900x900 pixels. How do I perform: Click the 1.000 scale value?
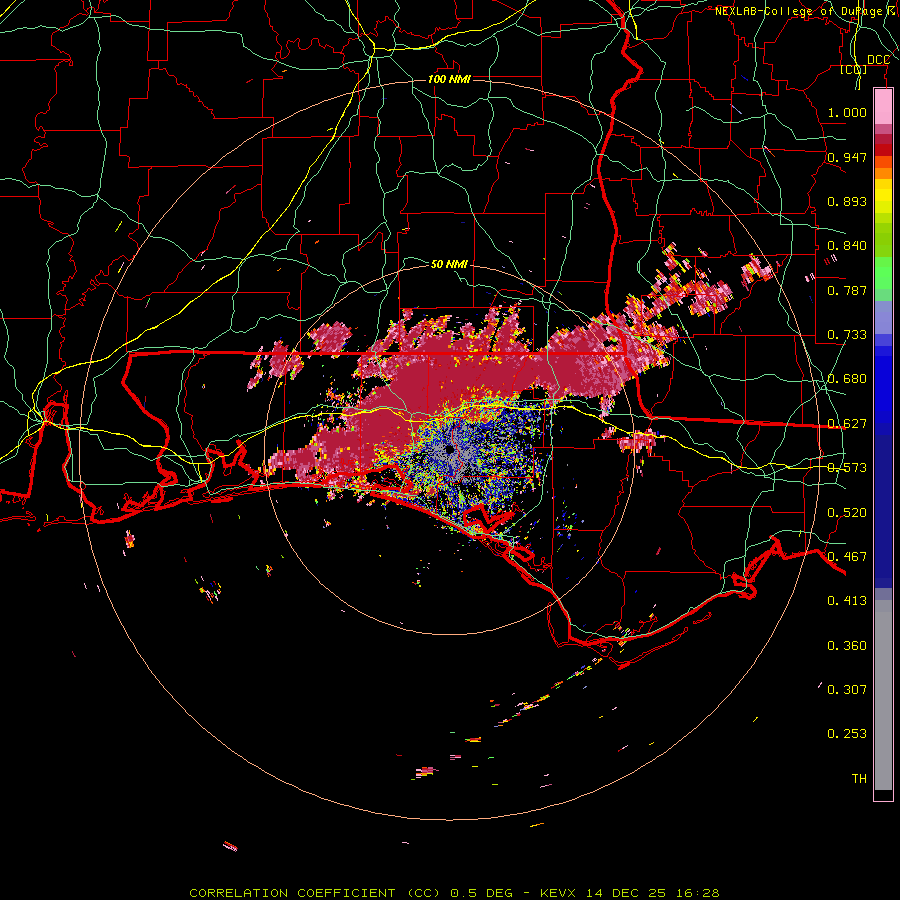[847, 112]
